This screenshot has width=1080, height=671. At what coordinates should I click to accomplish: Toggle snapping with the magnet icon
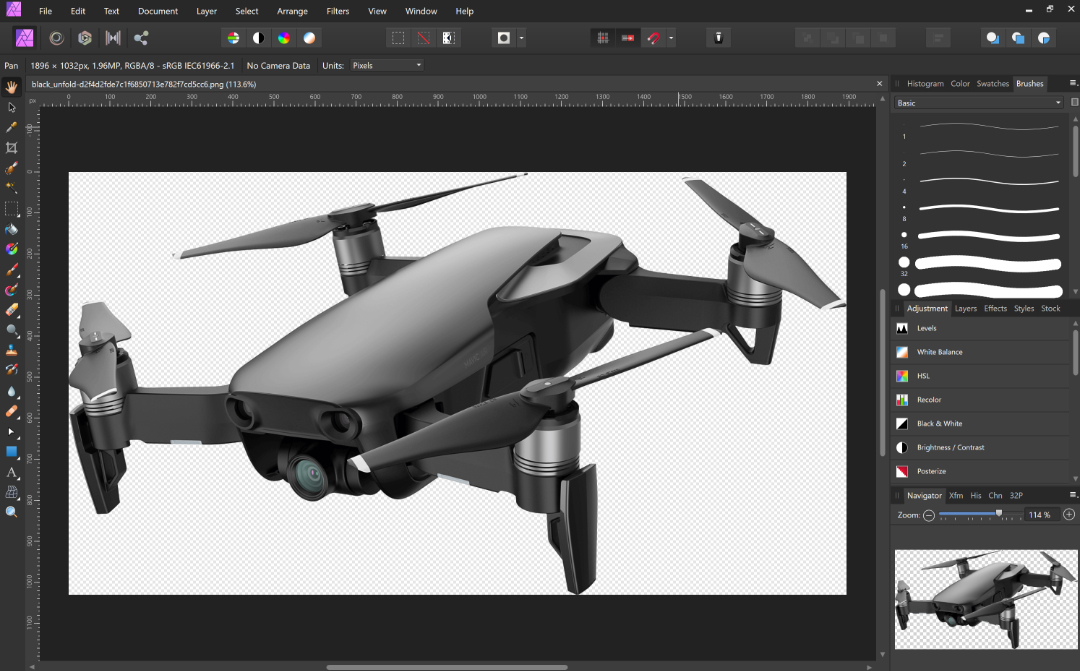click(x=654, y=38)
